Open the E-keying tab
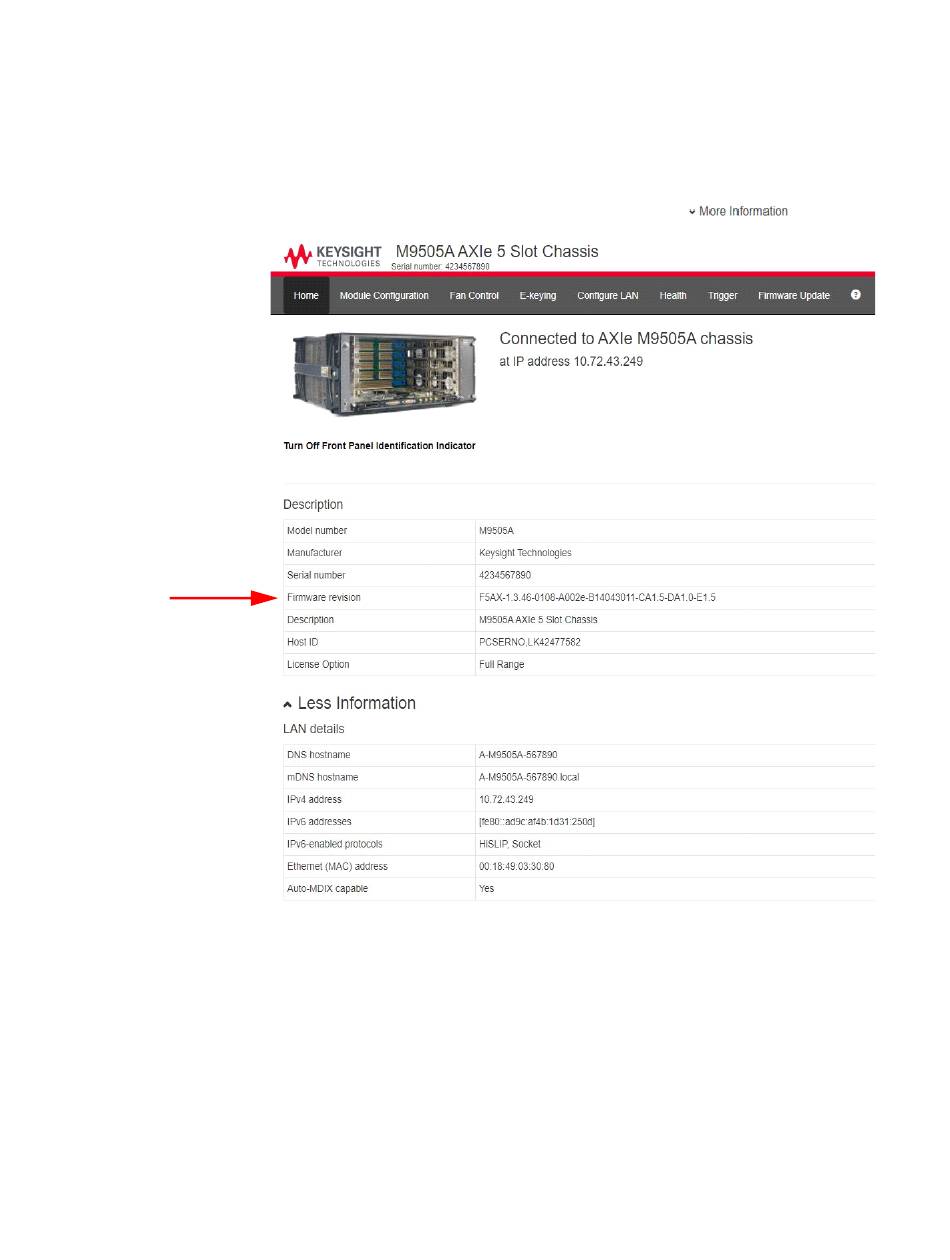The height and width of the screenshot is (1260, 950). [x=538, y=296]
